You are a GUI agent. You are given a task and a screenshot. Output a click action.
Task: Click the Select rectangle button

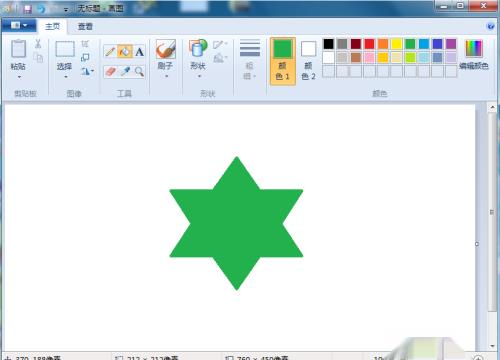pos(65,49)
